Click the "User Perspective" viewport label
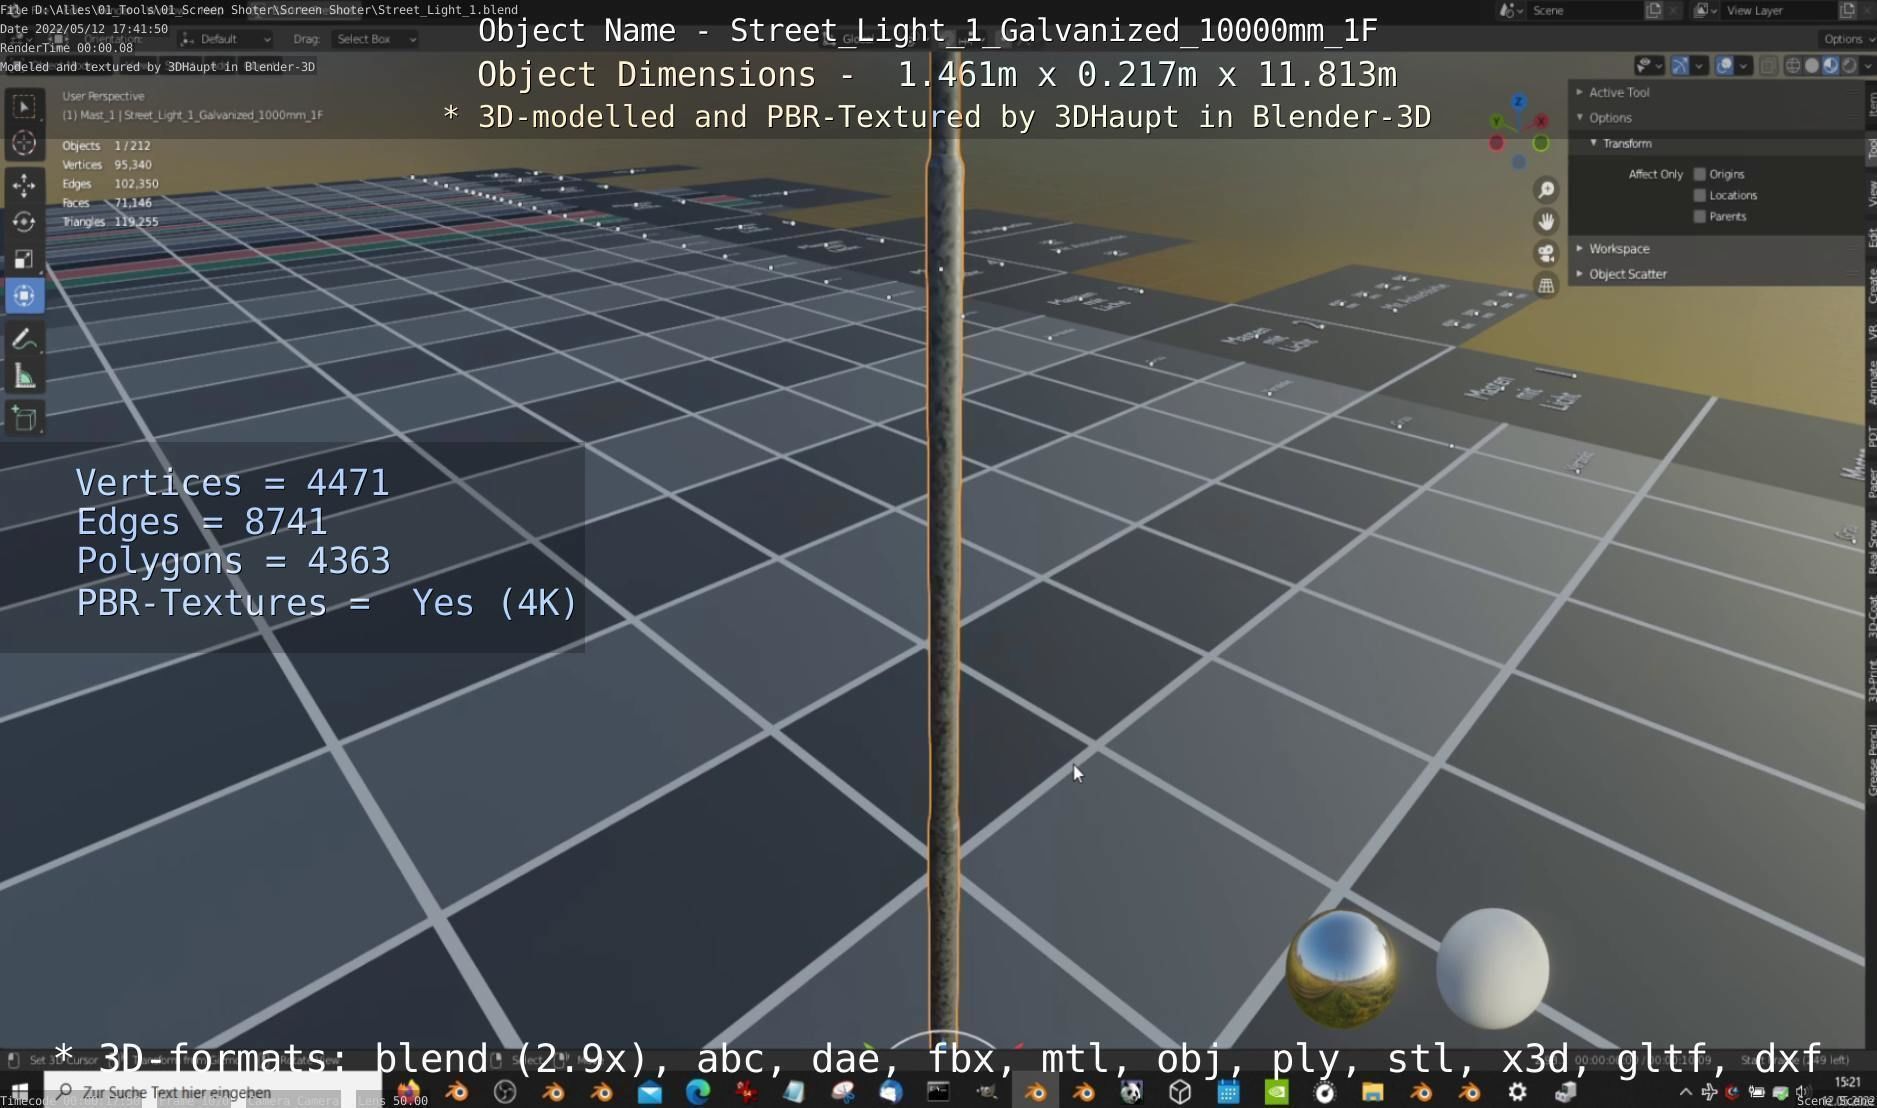Image resolution: width=1877 pixels, height=1108 pixels. coord(103,96)
